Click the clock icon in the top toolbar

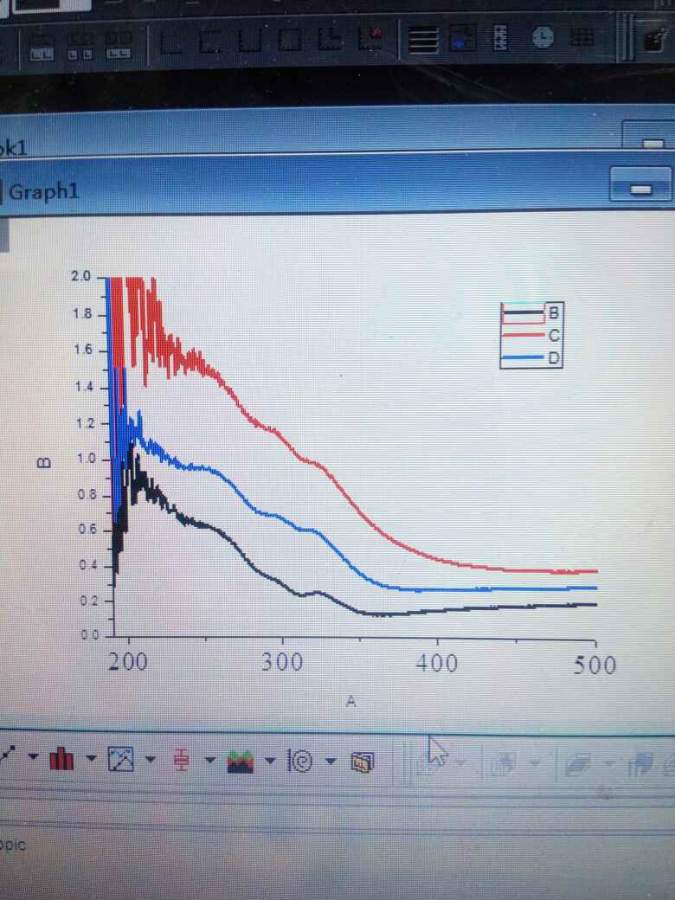[542, 38]
